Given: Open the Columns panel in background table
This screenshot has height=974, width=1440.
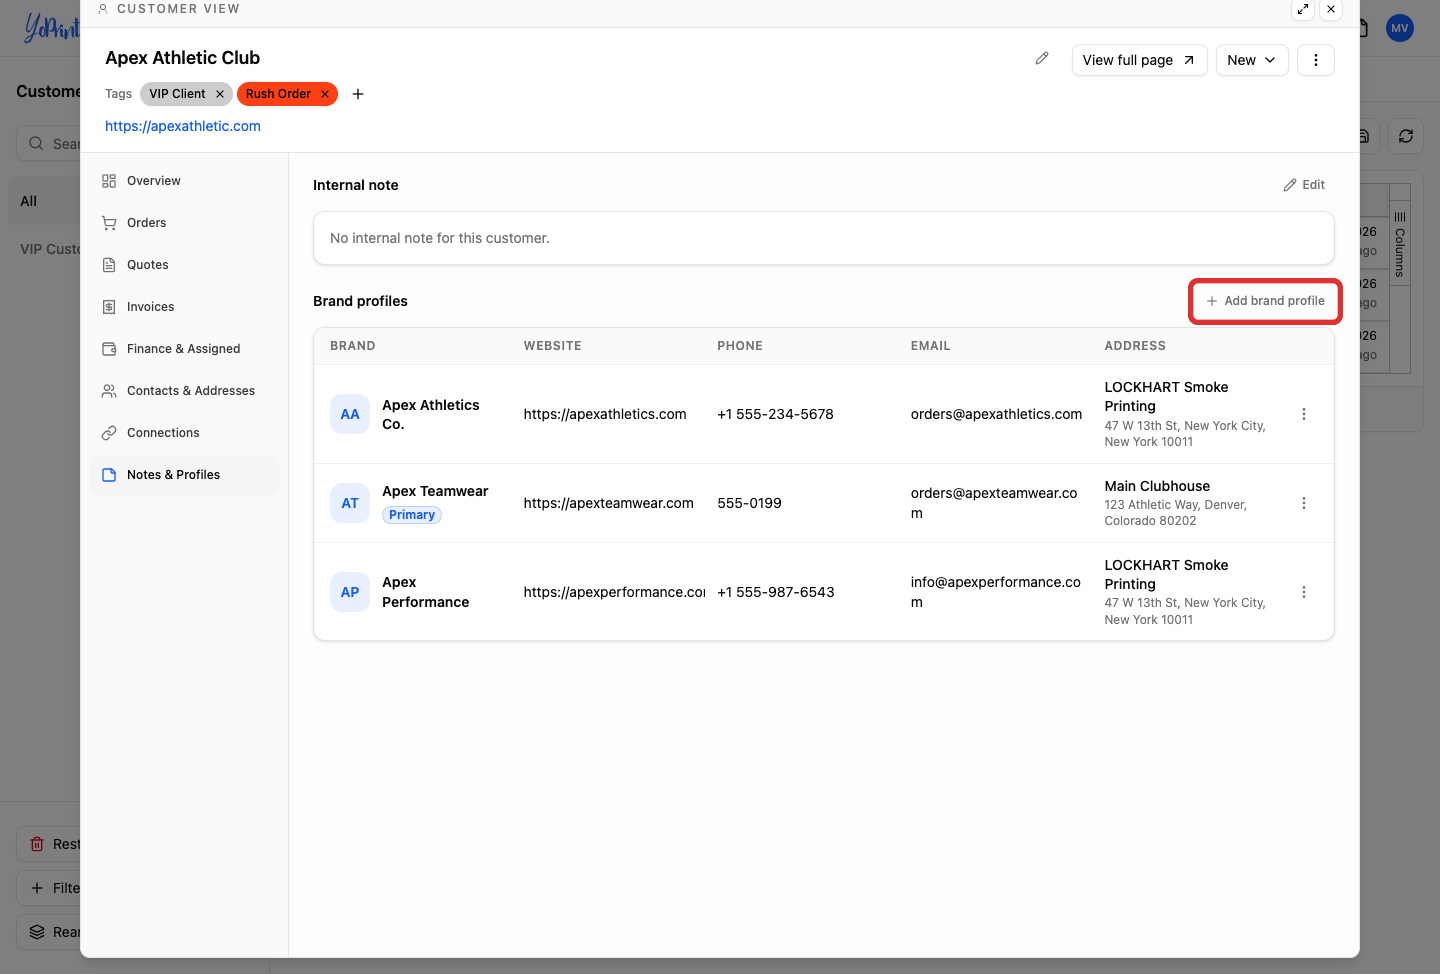Looking at the screenshot, I should click(1400, 244).
